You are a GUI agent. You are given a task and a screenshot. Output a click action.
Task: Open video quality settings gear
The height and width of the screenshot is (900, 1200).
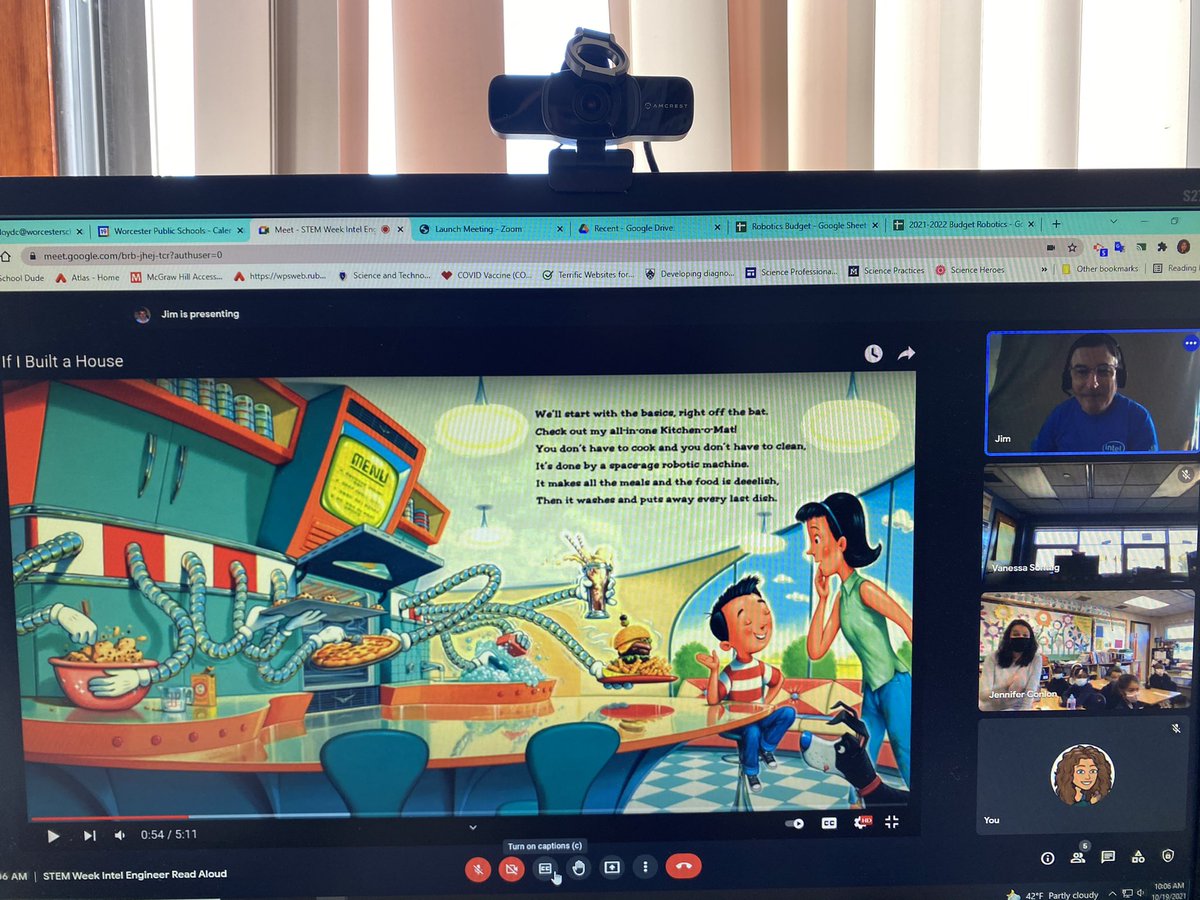tap(861, 822)
